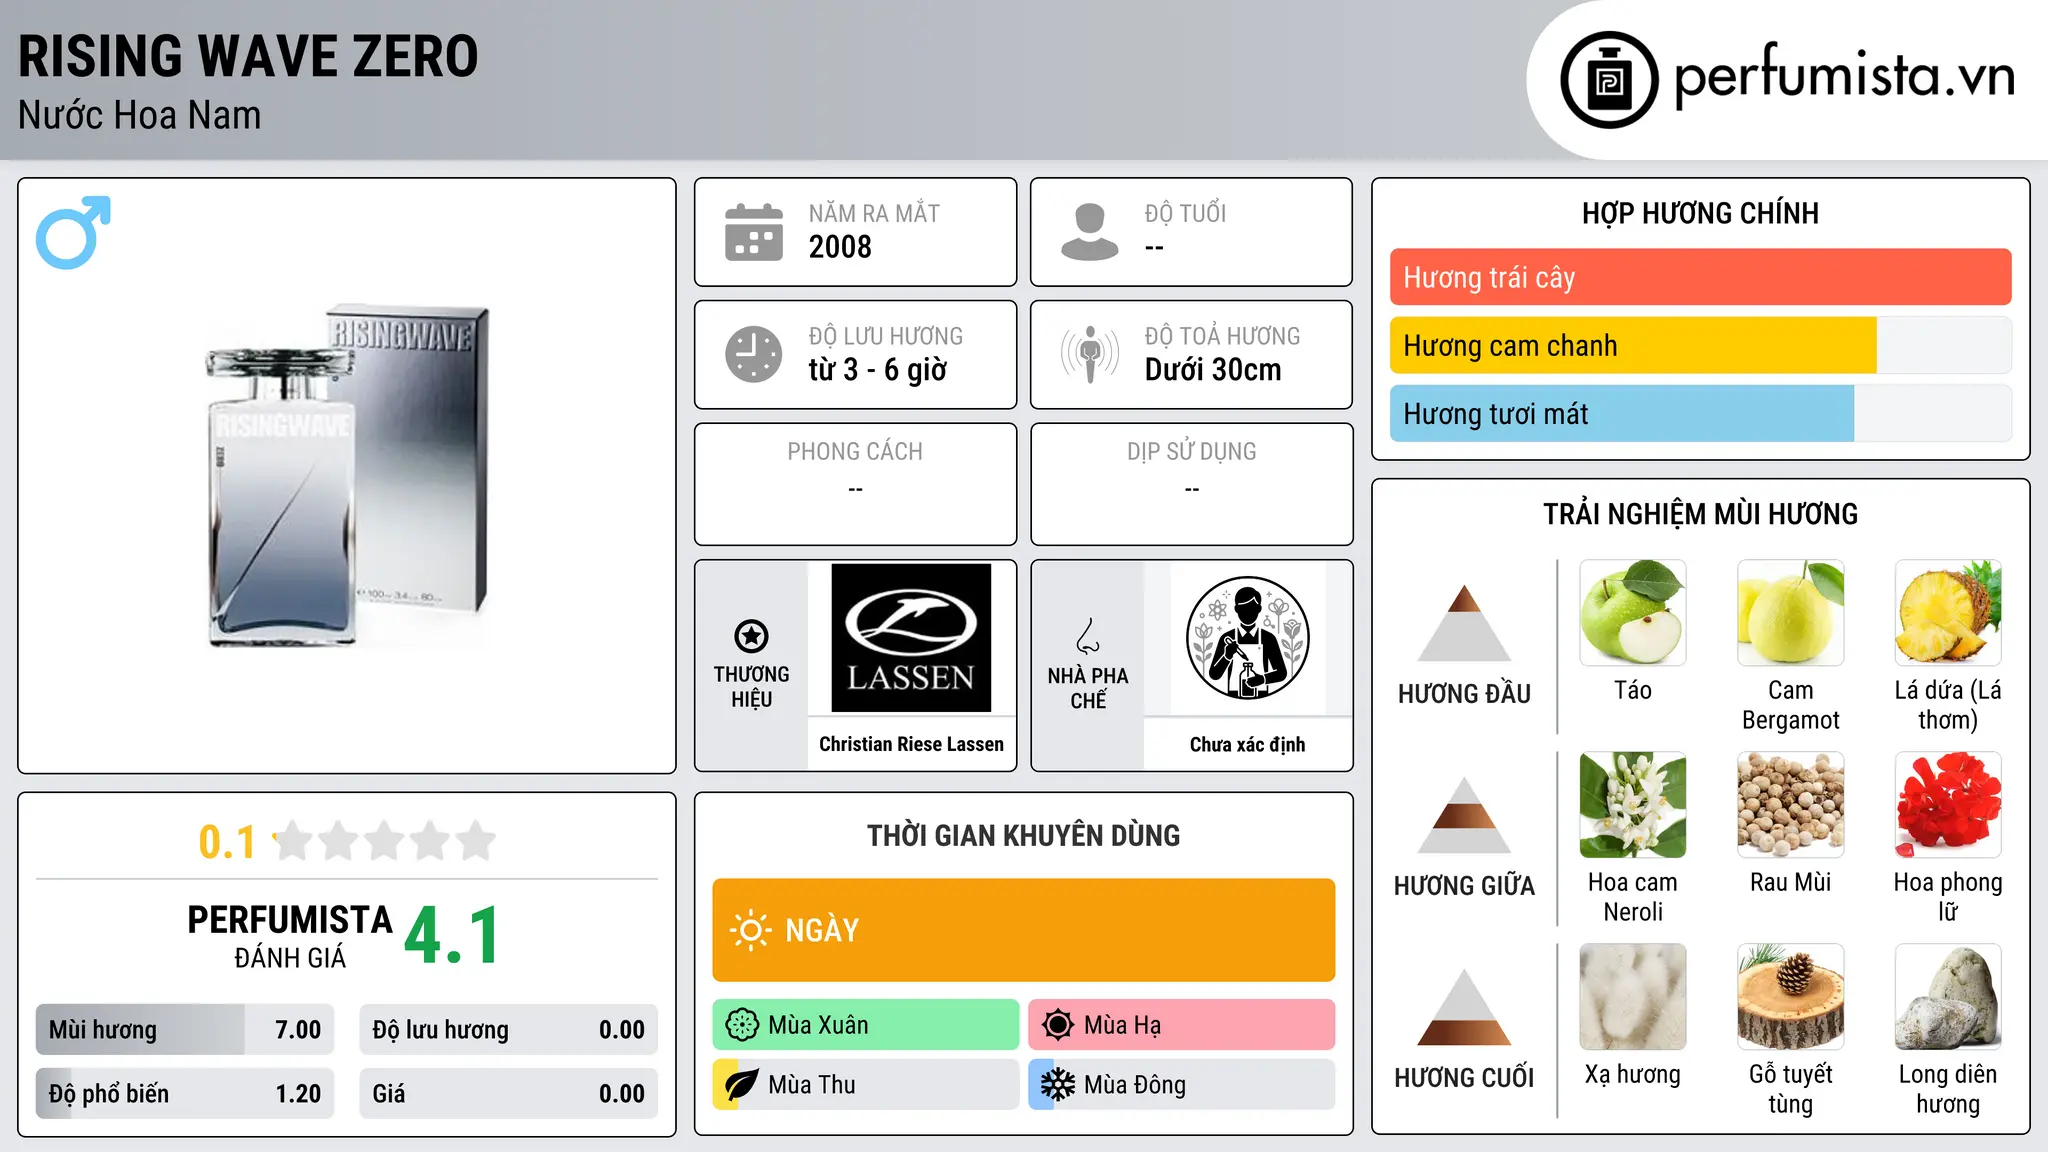The image size is (2048, 1152).
Task: Select the Rau Mùi coriander note image
Action: (1791, 805)
